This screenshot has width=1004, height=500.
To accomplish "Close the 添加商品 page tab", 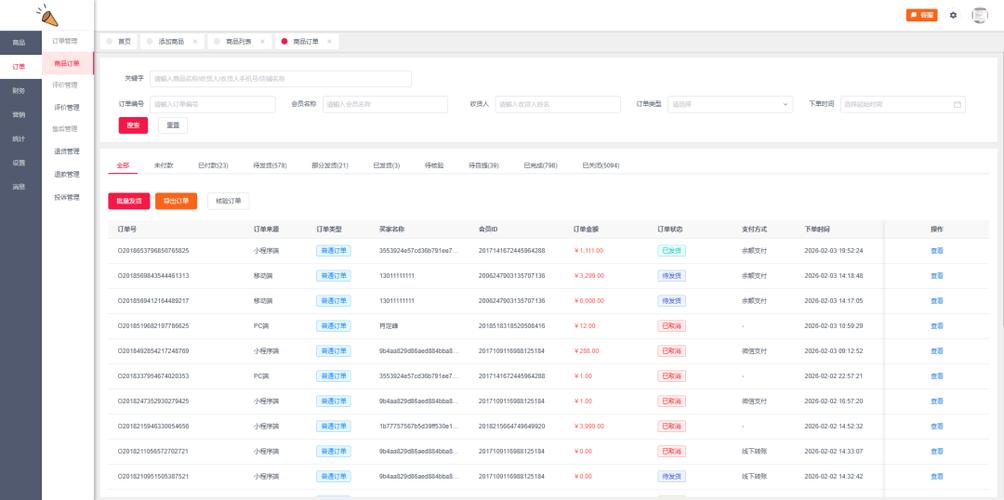I will pyautogui.click(x=195, y=42).
